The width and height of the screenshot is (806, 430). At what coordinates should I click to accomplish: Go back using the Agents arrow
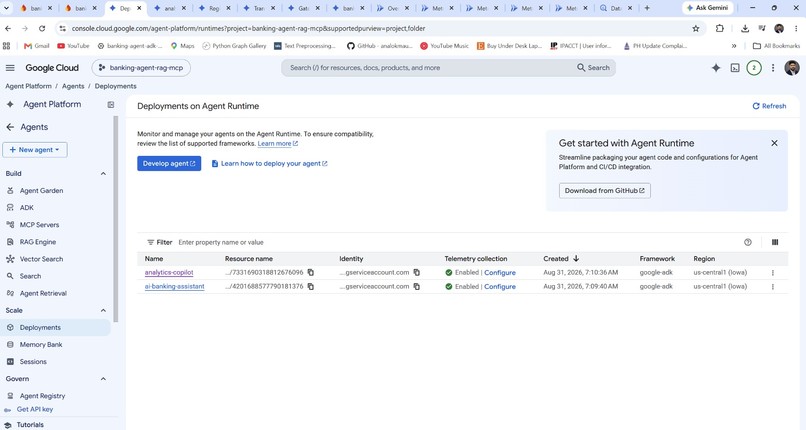(x=10, y=127)
